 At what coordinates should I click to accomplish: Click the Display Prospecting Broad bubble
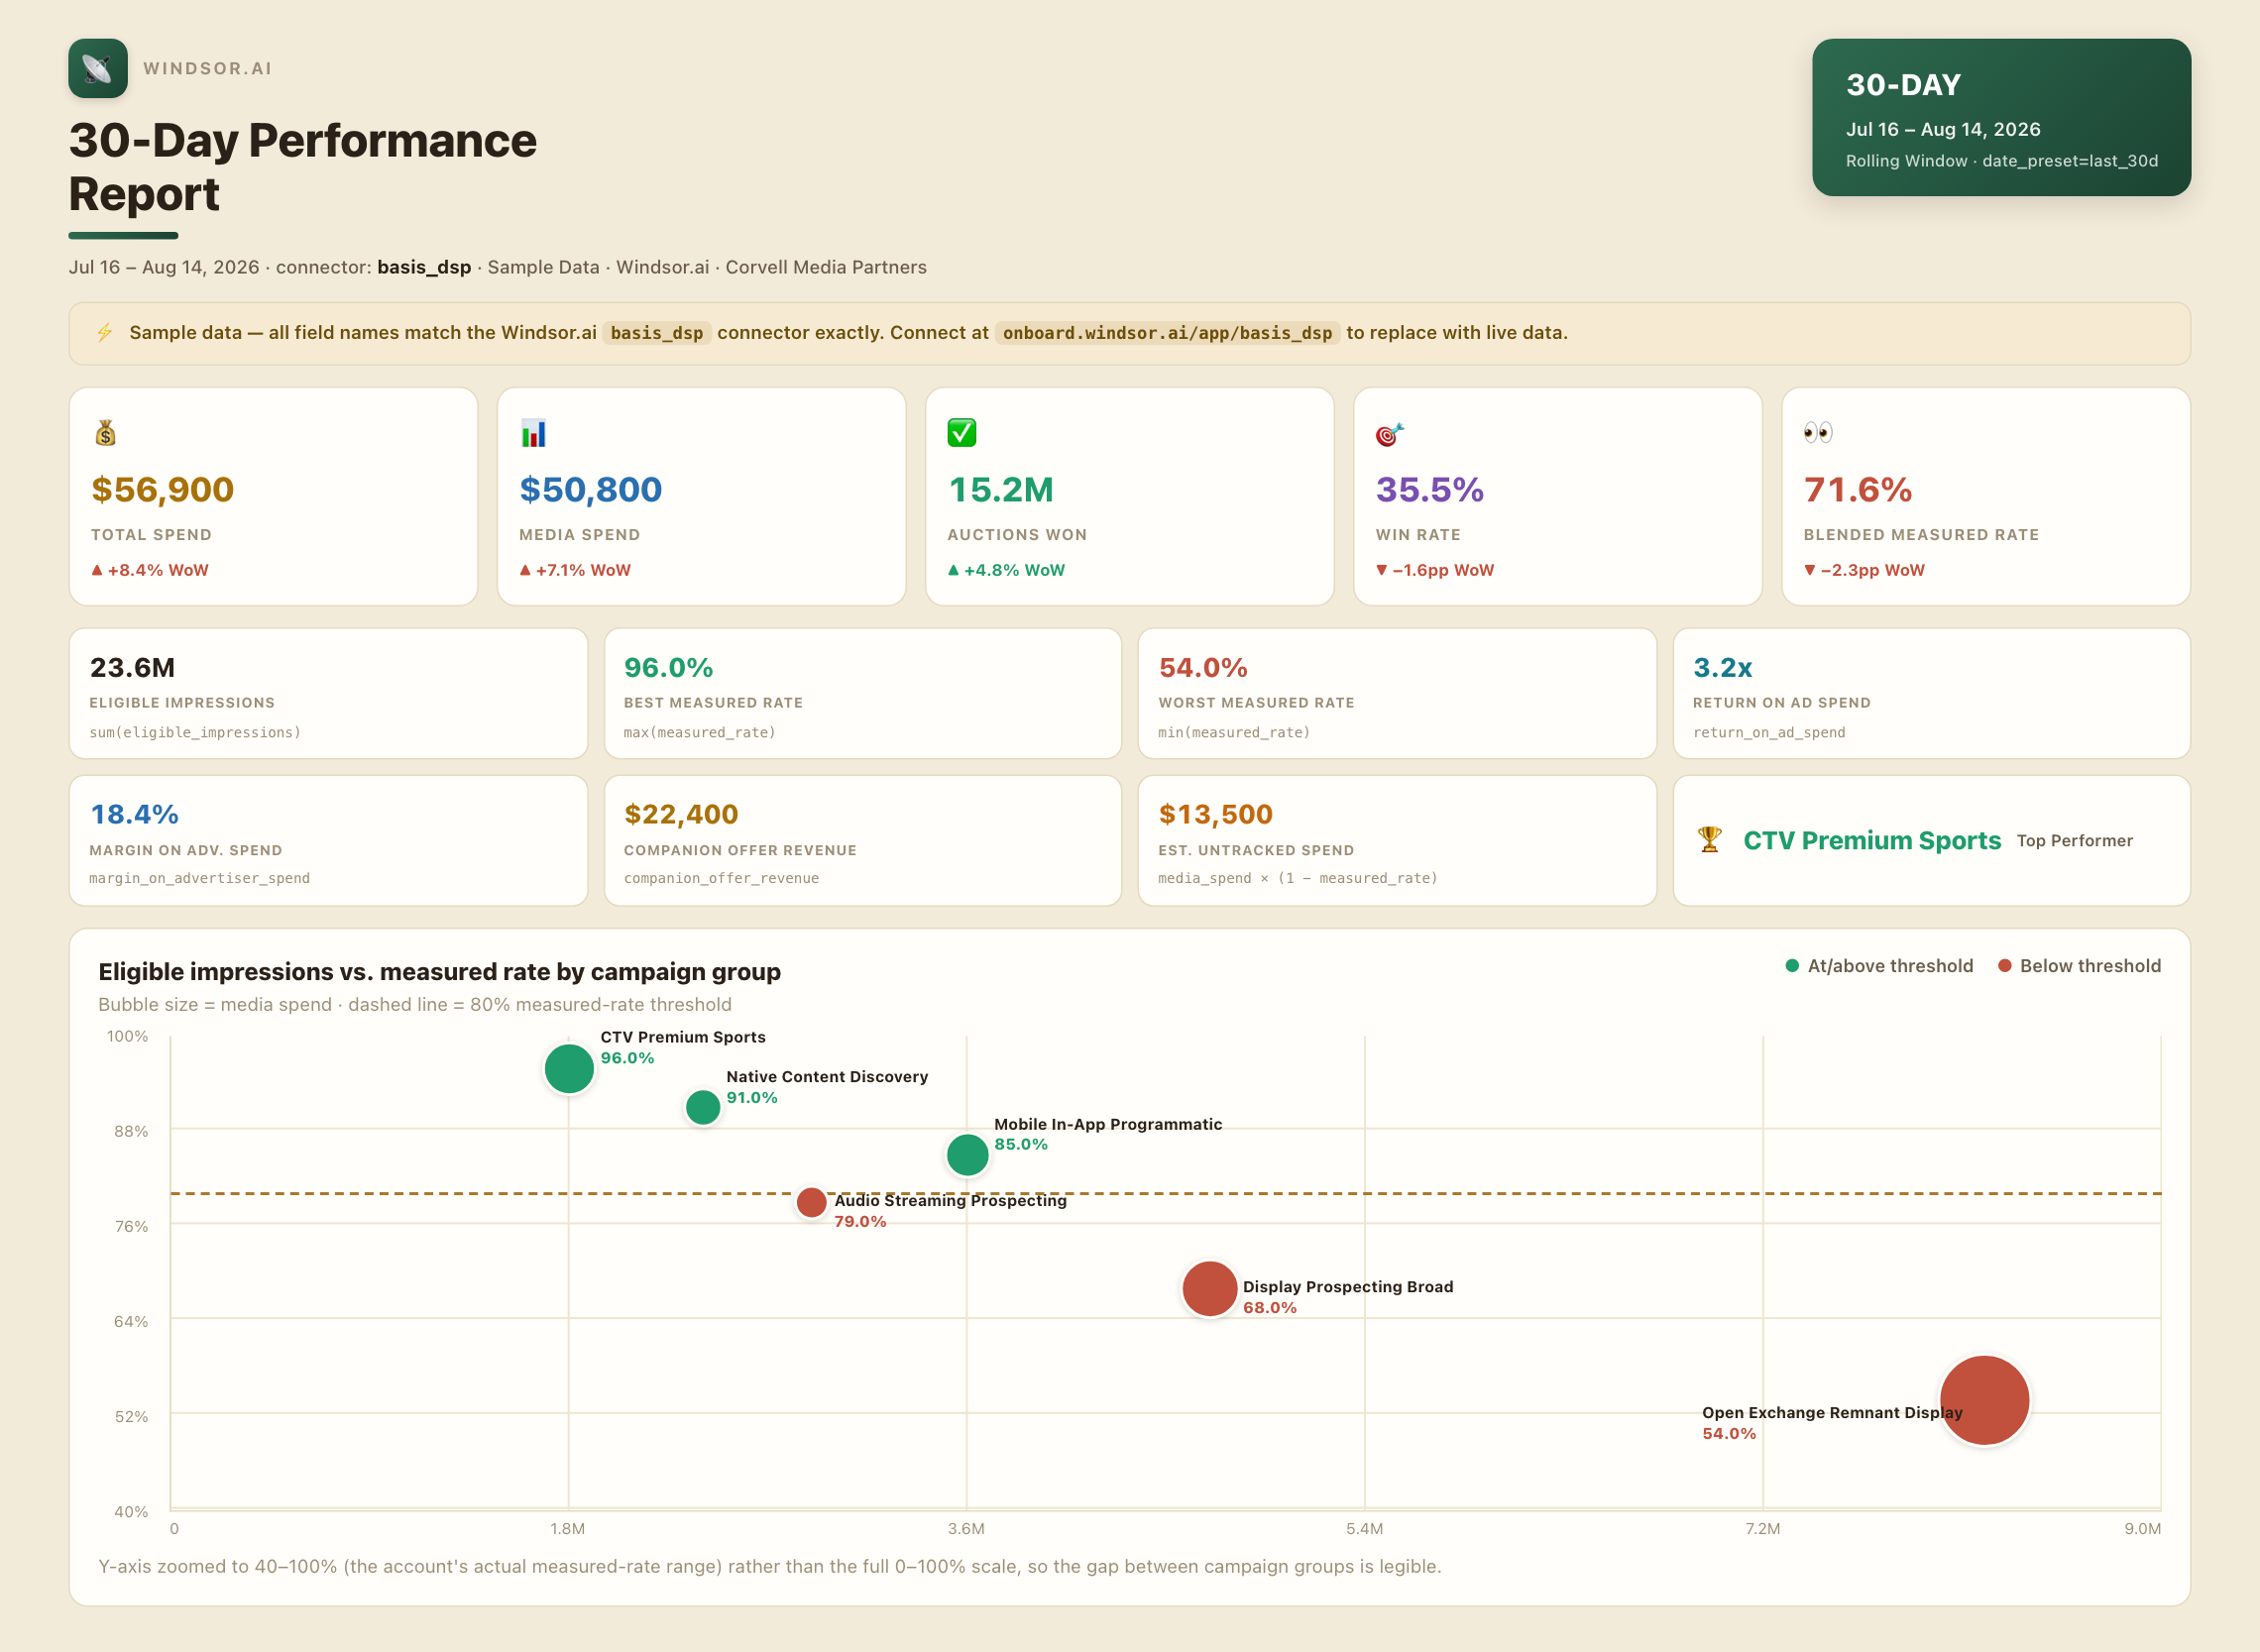click(x=1209, y=1288)
